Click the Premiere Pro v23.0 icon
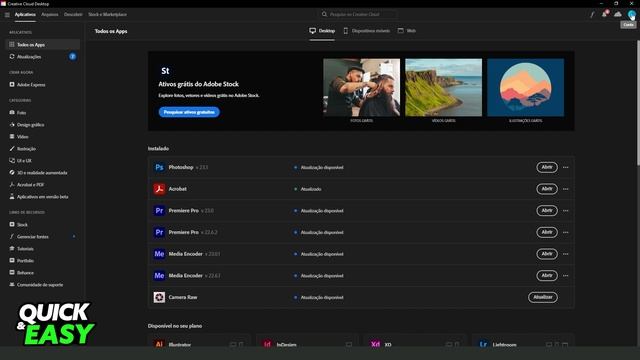640x360 pixels. [x=159, y=211]
